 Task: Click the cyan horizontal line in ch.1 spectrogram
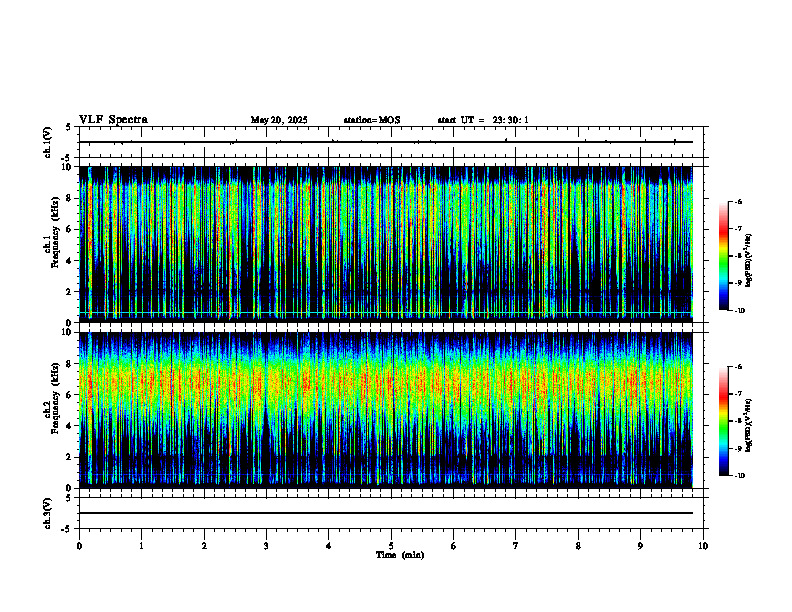385,313
